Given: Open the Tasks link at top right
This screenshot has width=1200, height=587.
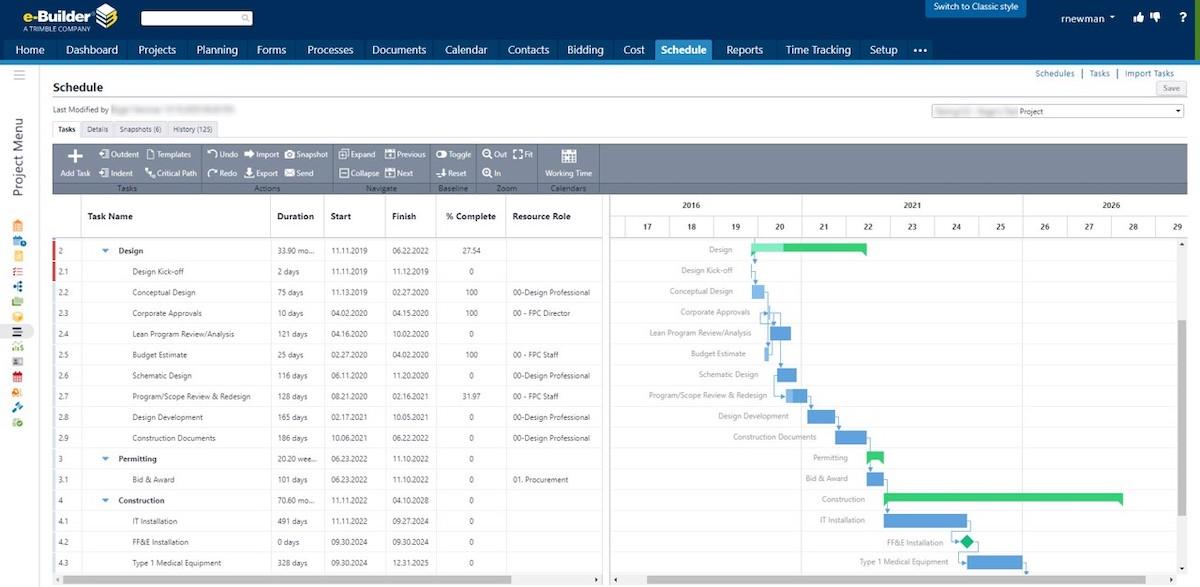Looking at the screenshot, I should pos(1099,73).
